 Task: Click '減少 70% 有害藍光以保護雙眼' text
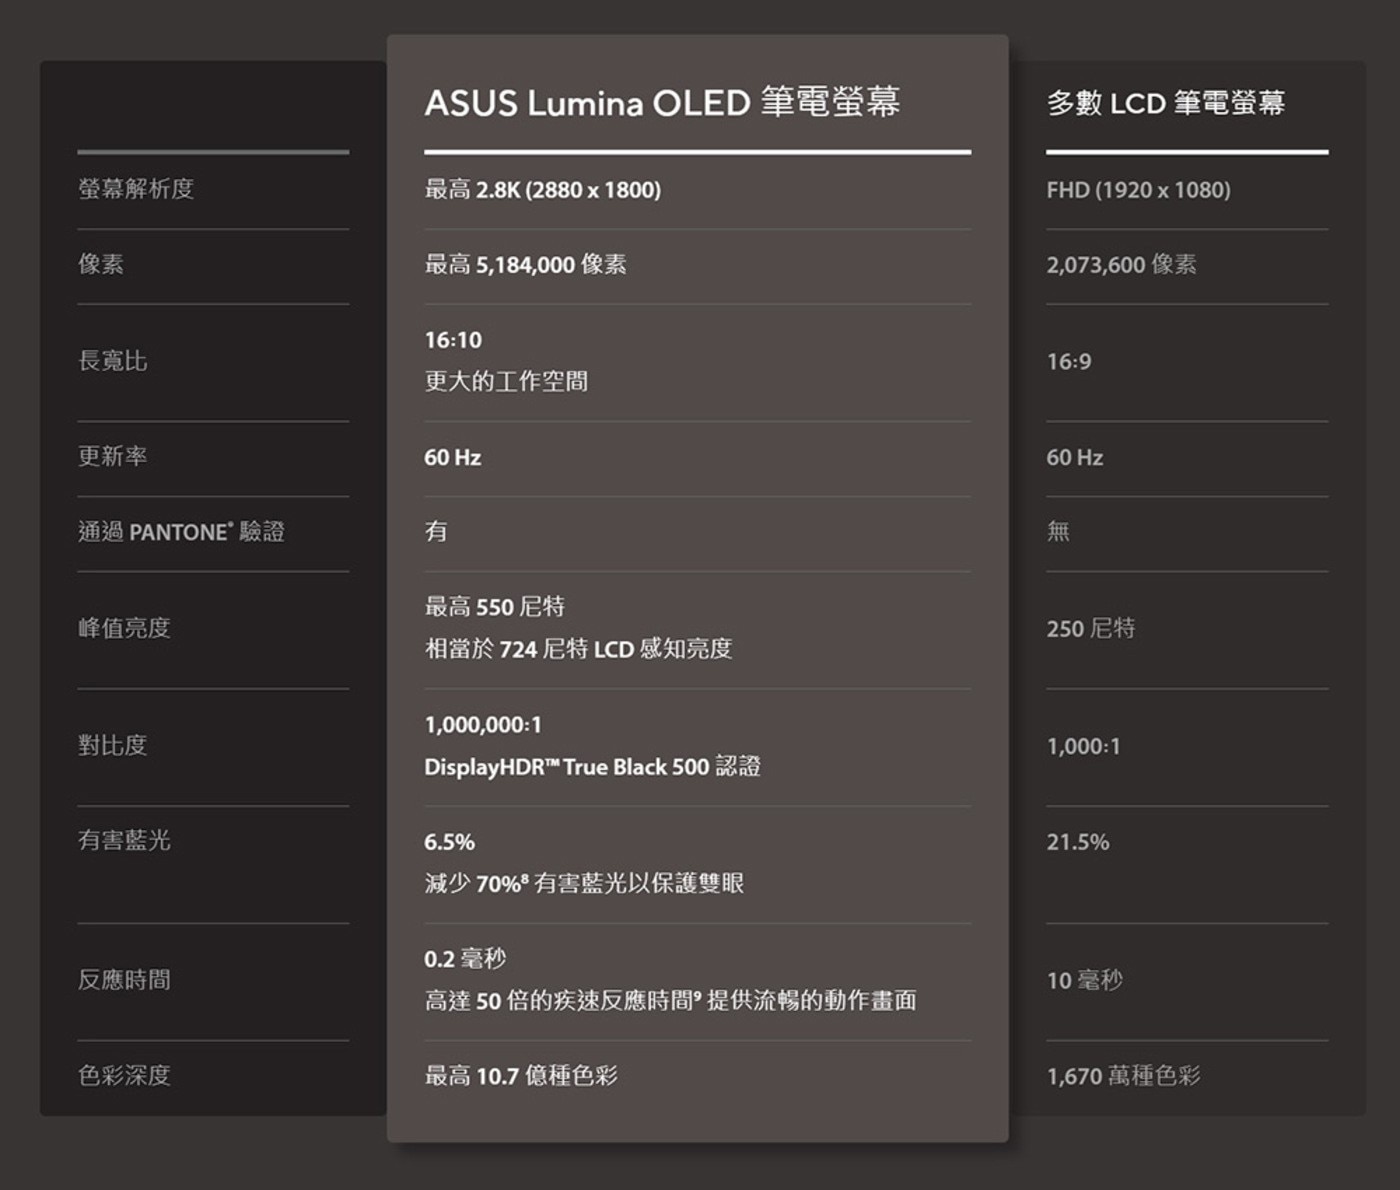[584, 883]
